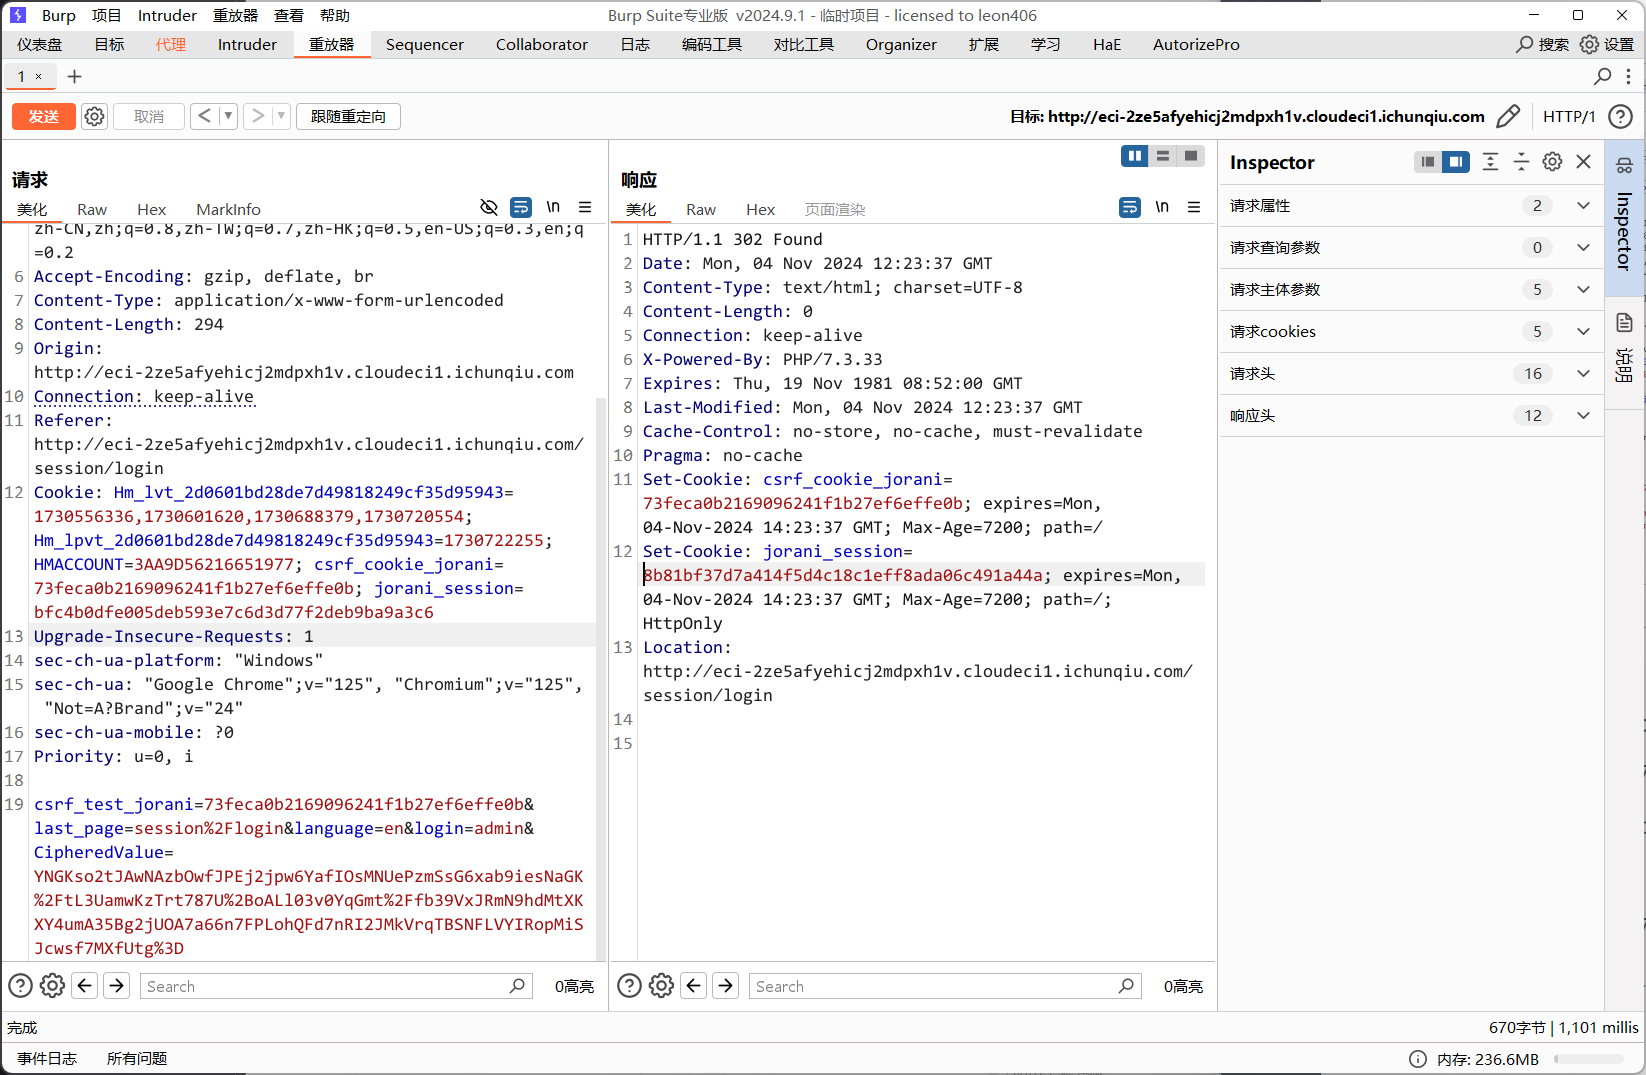The height and width of the screenshot is (1075, 1646).
Task: Open request search settings gear icon
Action: pyautogui.click(x=52, y=986)
